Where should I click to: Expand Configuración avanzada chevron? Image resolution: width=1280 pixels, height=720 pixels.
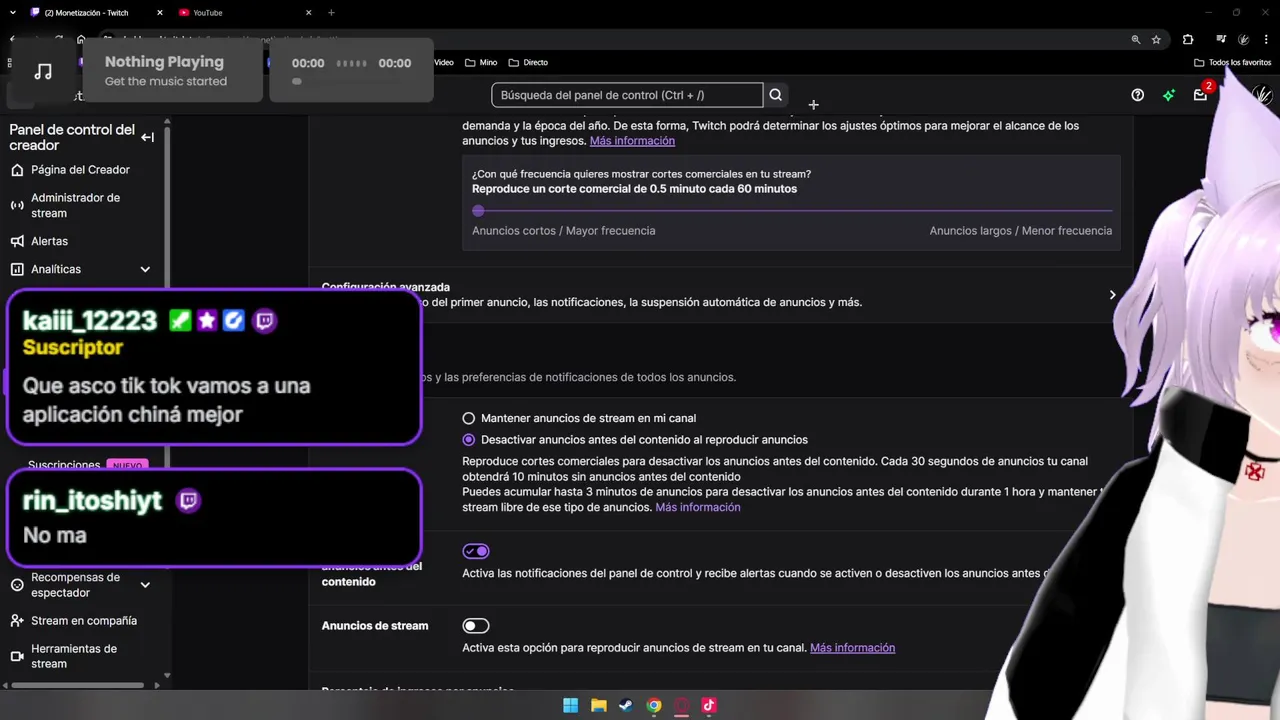click(1112, 295)
